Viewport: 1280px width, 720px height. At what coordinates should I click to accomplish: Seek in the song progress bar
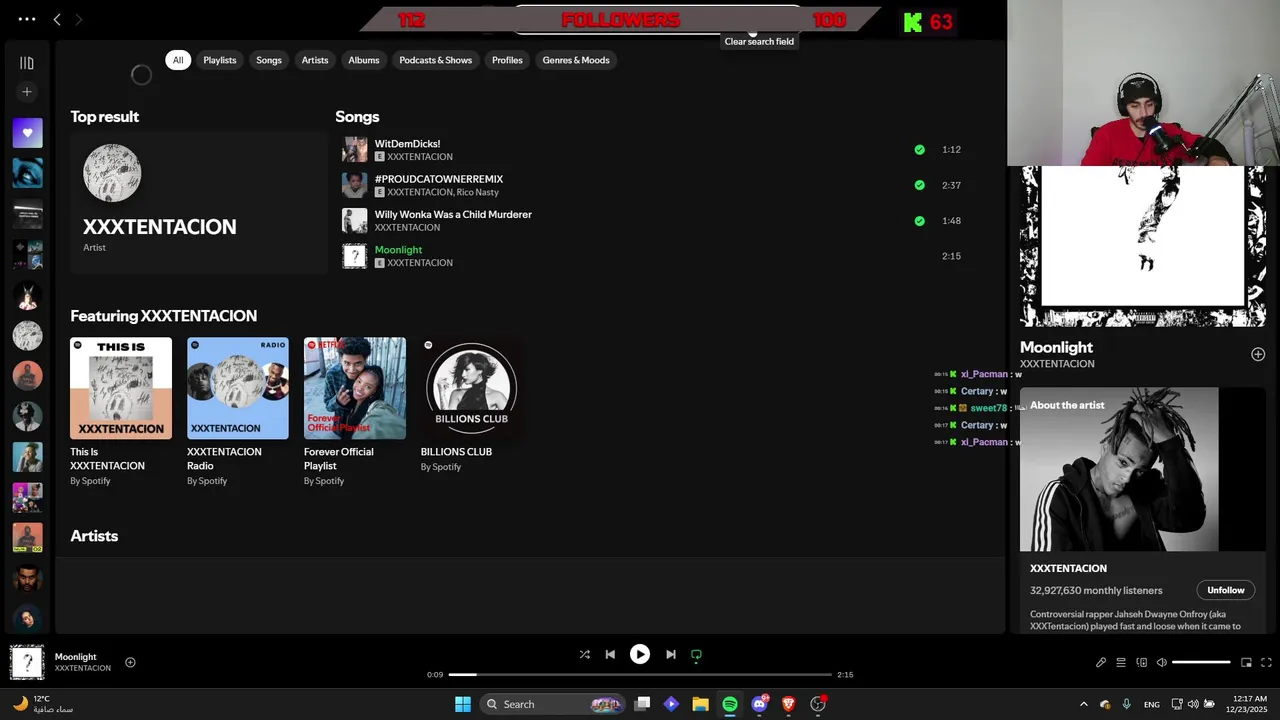click(640, 675)
